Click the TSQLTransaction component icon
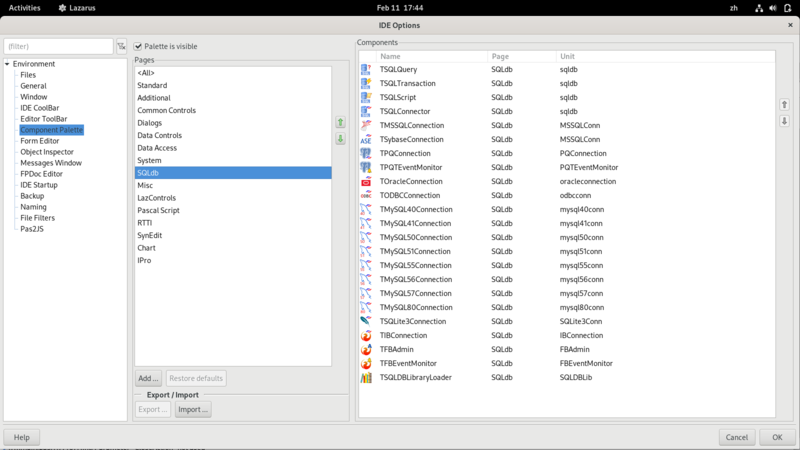The height and width of the screenshot is (450, 800). pos(366,83)
